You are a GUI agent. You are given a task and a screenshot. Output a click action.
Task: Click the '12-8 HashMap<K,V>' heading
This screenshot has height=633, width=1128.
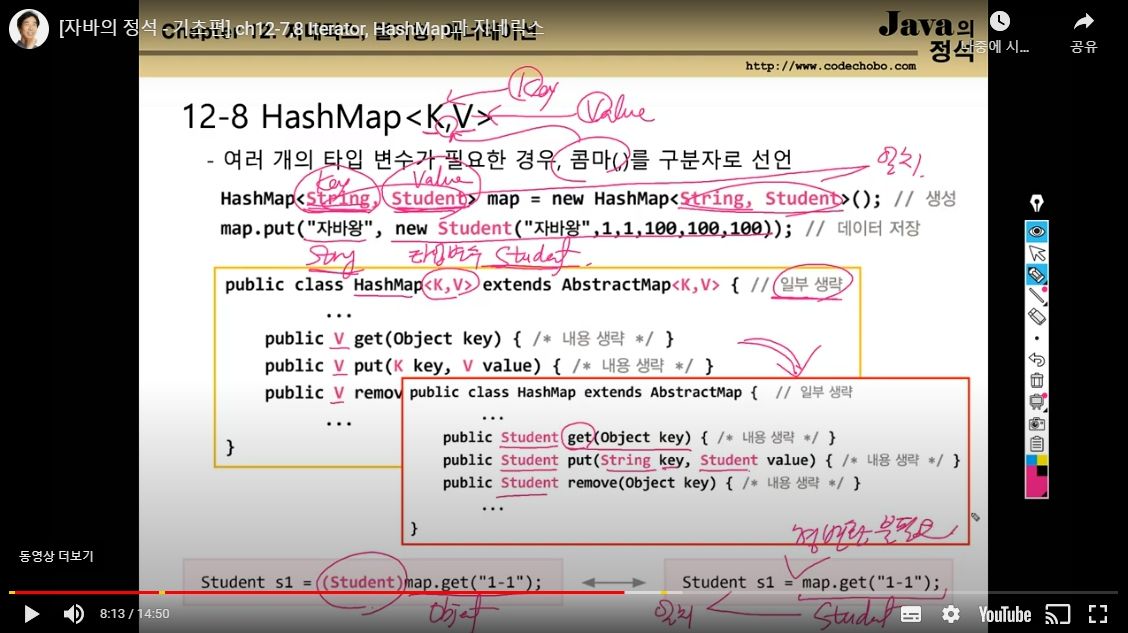pos(337,117)
